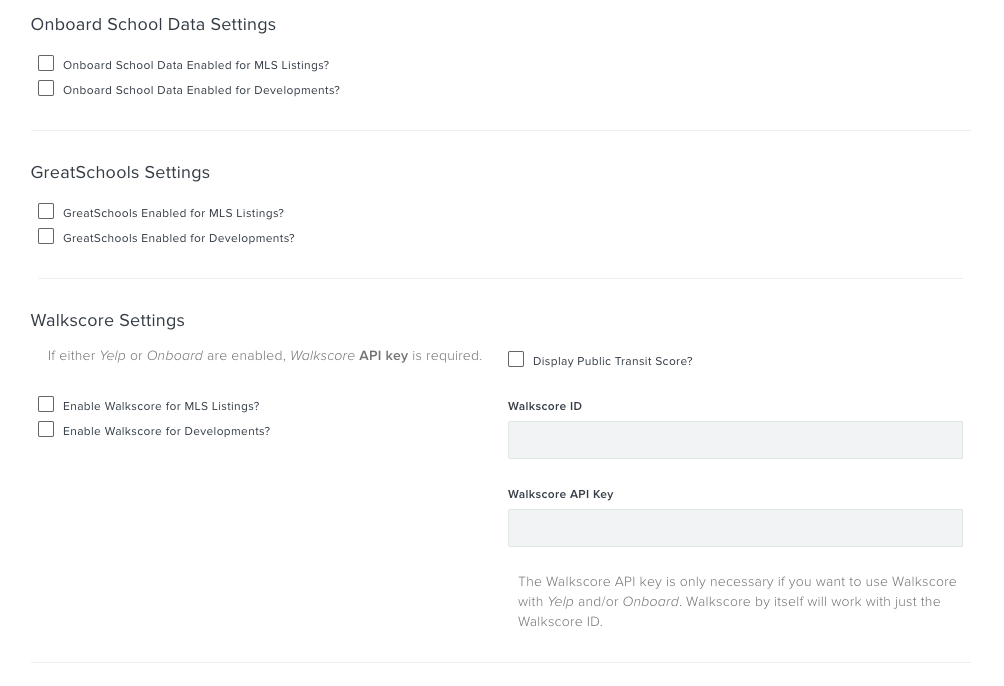Click the GreatSchools Settings heading

click(x=120, y=172)
